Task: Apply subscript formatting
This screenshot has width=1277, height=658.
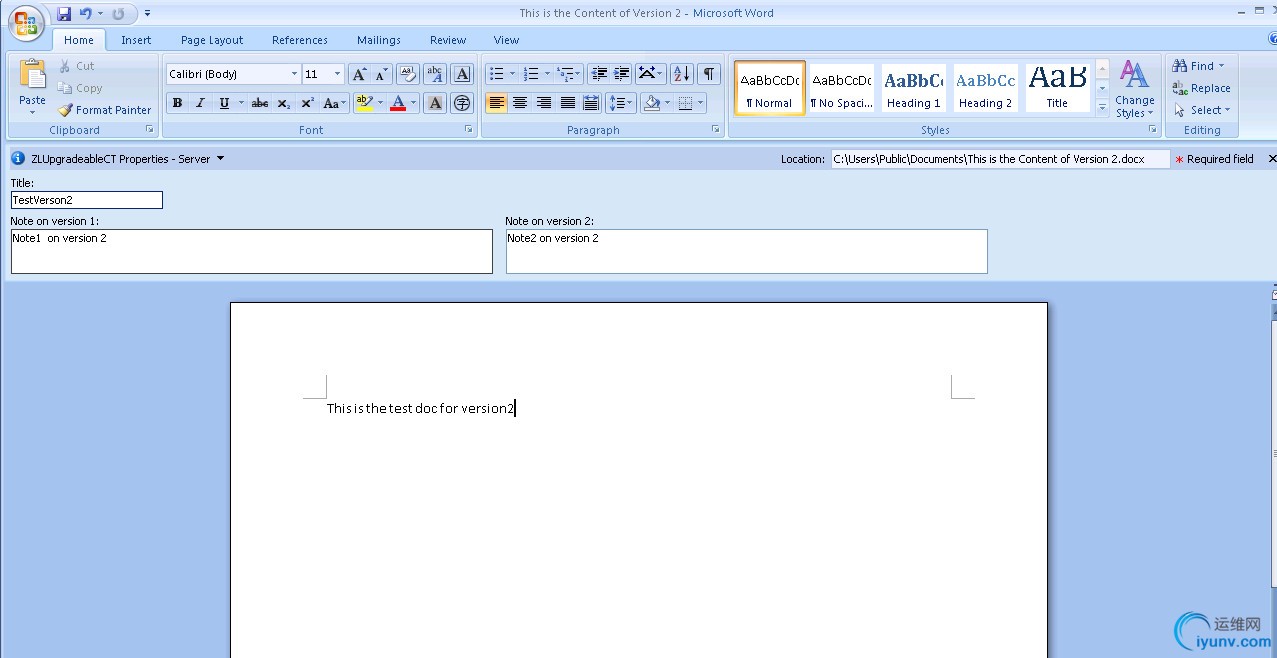Action: (x=284, y=103)
